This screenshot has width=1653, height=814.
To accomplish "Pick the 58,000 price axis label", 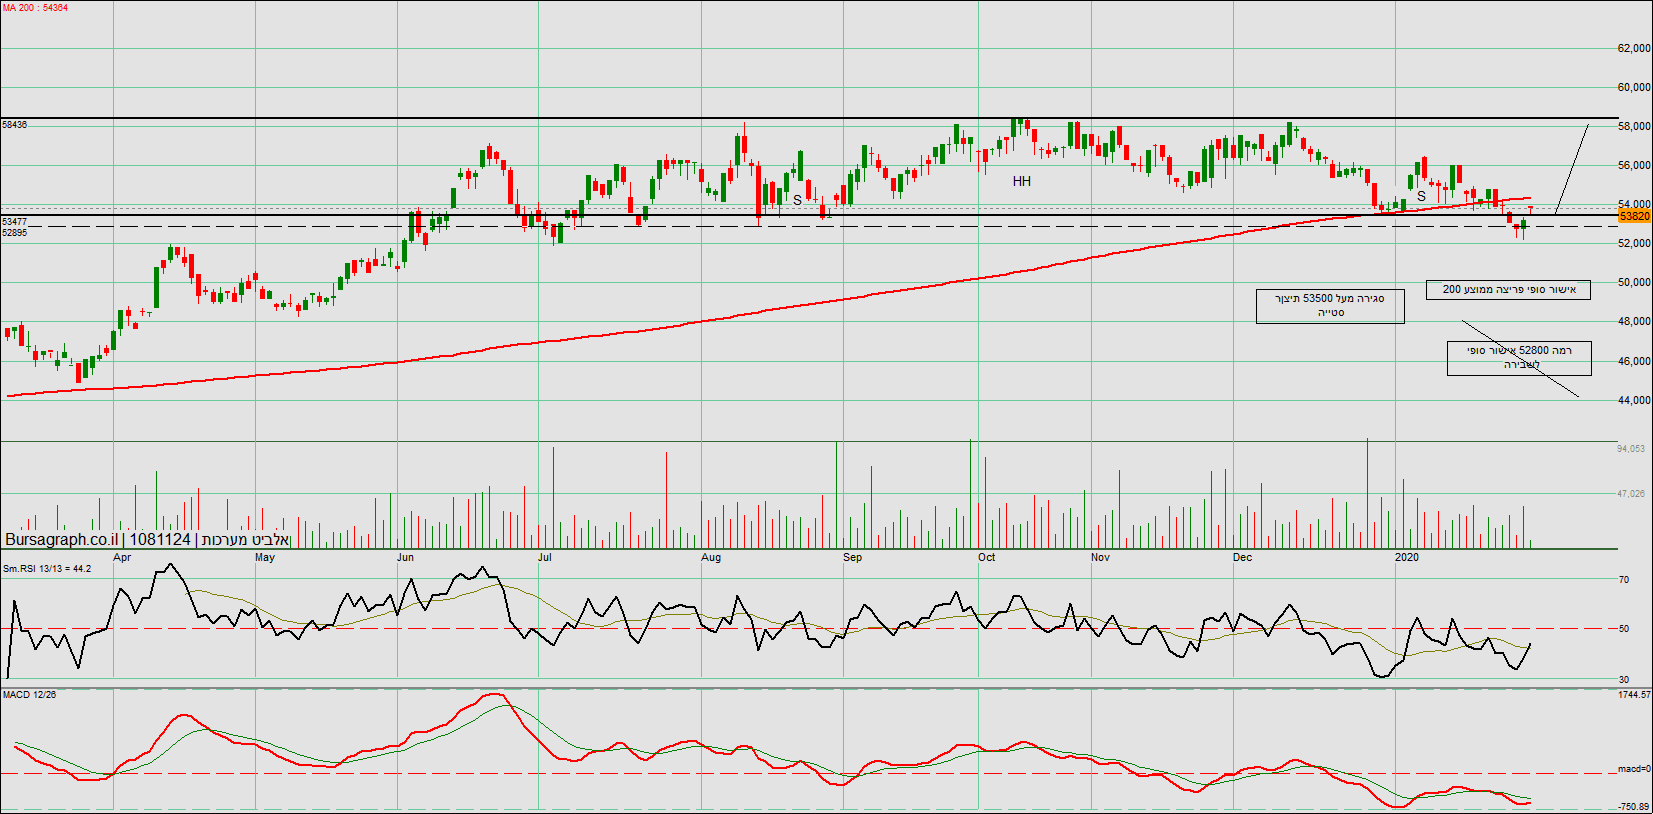I will point(1634,126).
